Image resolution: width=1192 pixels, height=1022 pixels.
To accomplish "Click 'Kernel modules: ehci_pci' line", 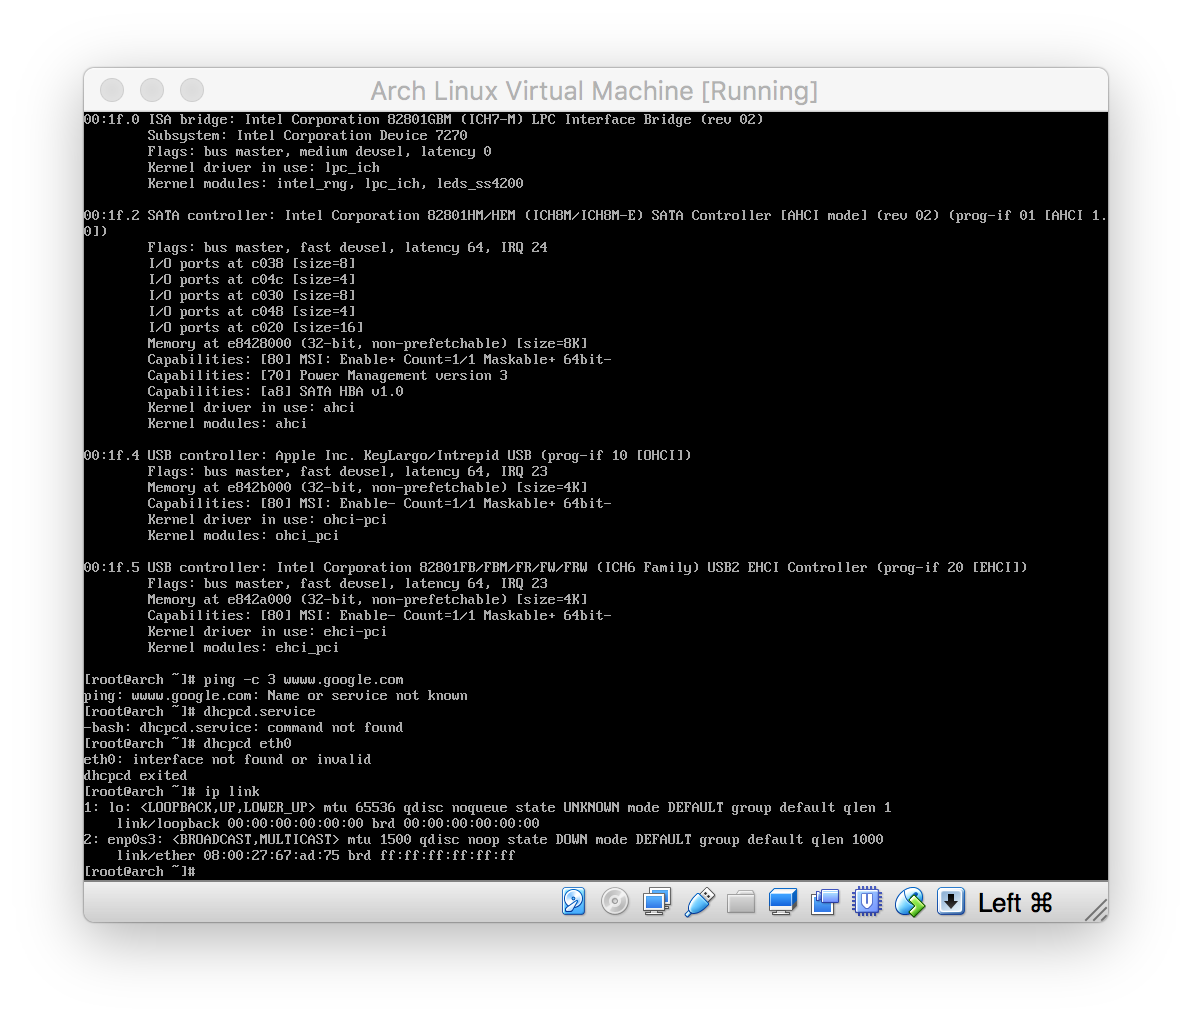I will tap(243, 648).
